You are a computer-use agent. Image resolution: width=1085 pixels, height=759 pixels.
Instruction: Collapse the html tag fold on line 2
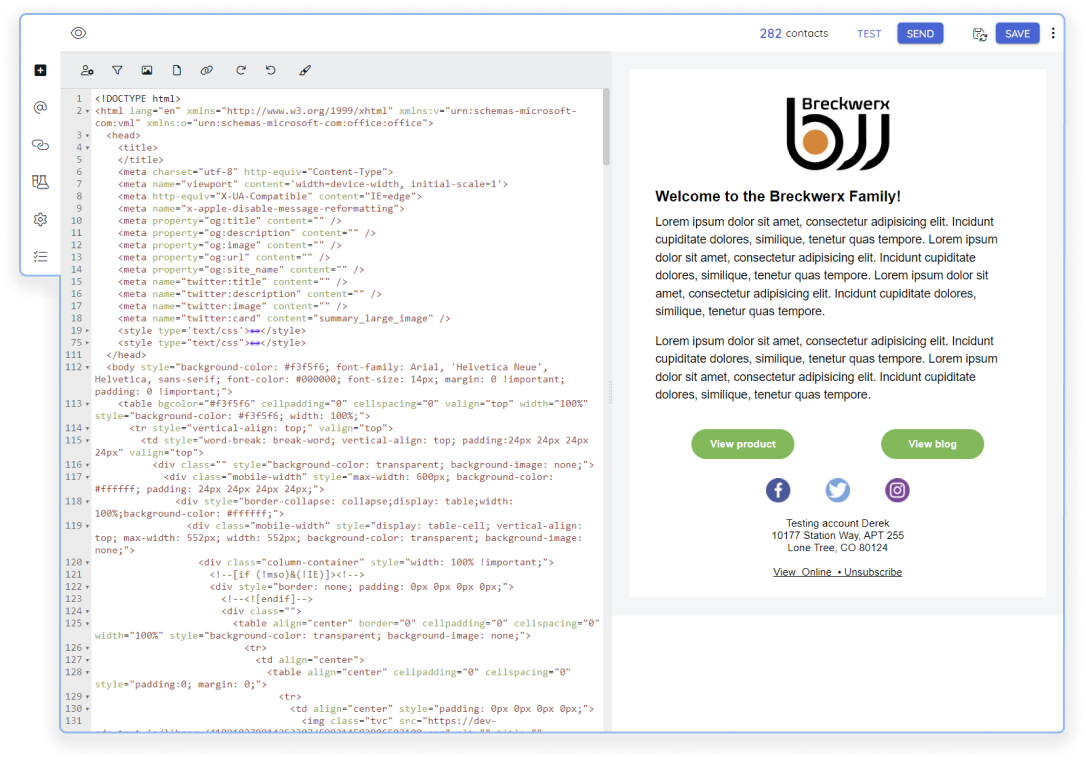87,111
